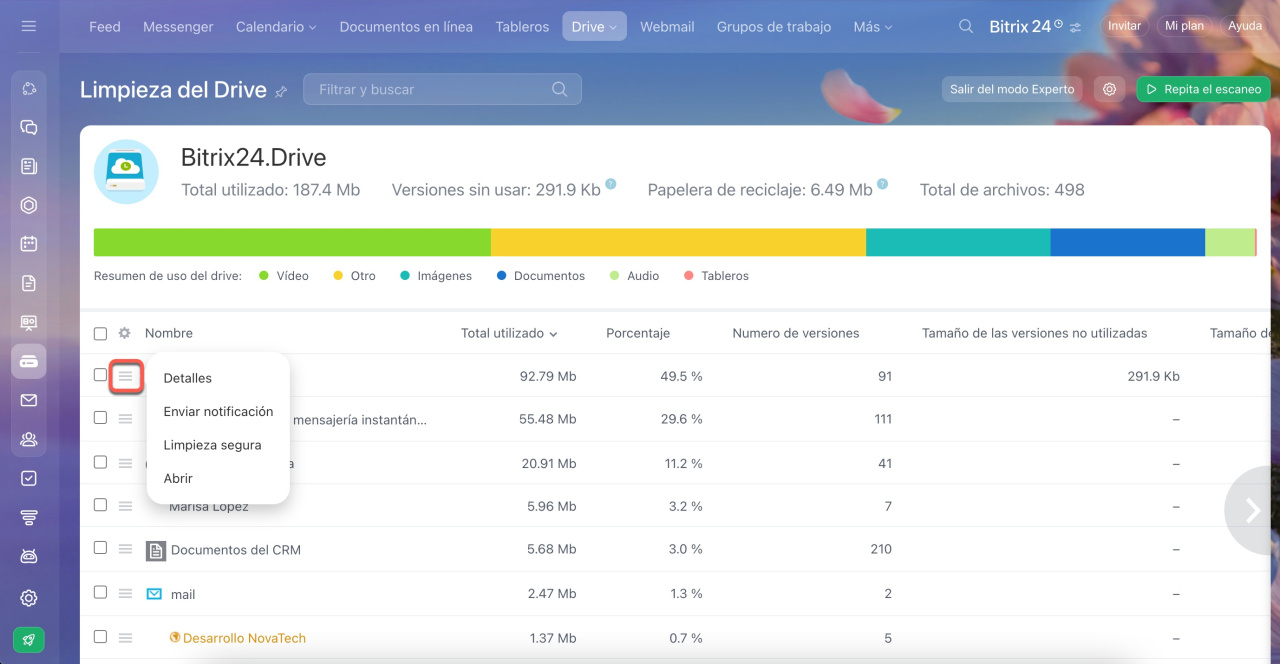Screen dimensions: 1280x664
Task: Choose Enviar notificación from the context menu
Action: tap(218, 412)
